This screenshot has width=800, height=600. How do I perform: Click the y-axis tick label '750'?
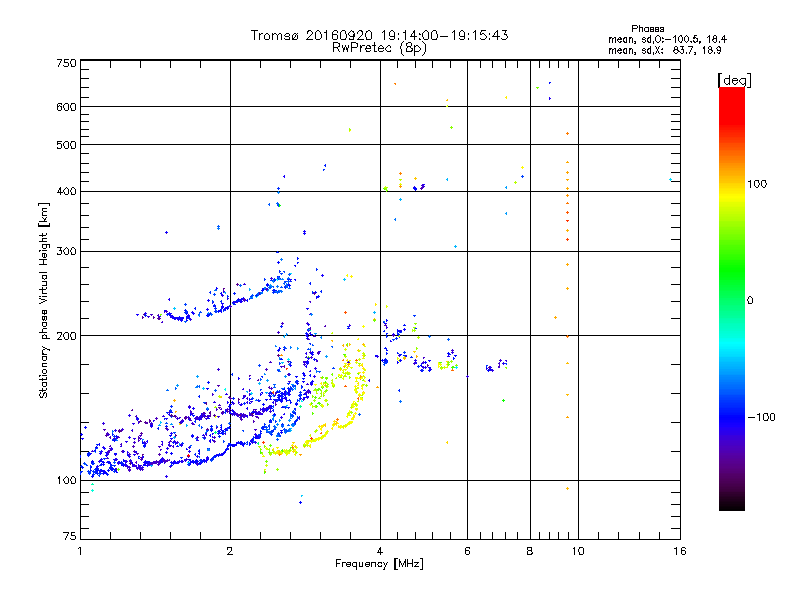[x=66, y=63]
